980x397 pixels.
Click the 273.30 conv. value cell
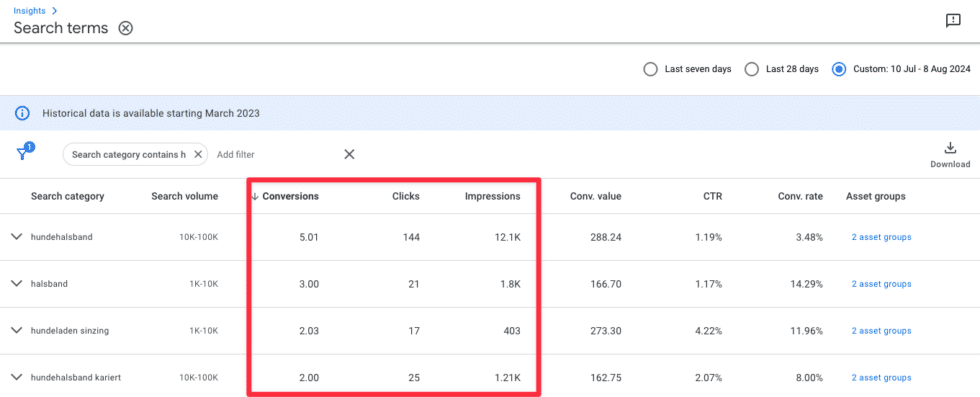click(606, 331)
